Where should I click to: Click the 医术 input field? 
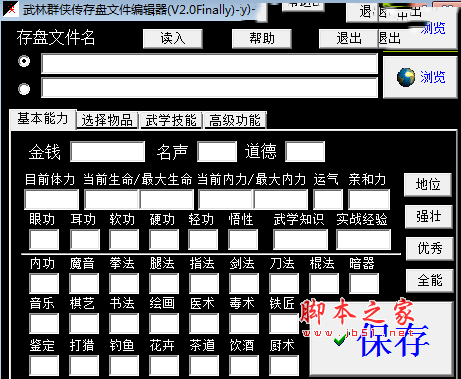click(x=204, y=323)
